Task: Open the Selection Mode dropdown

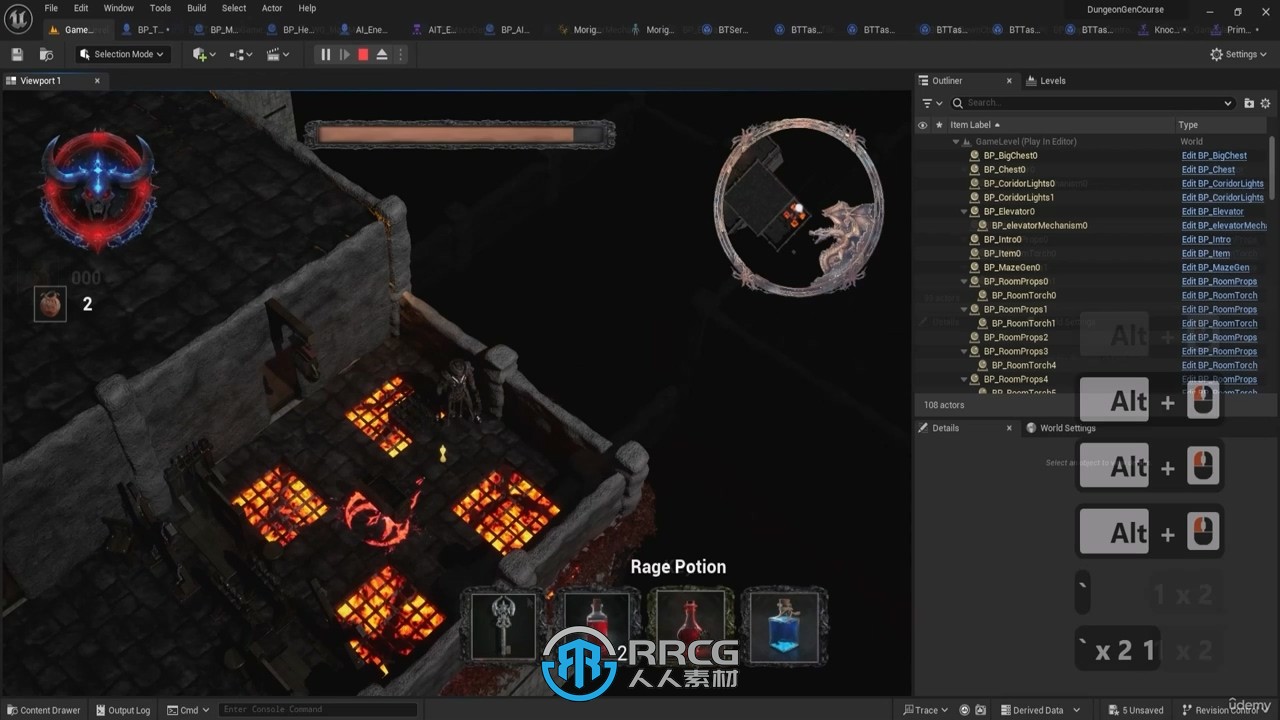Action: [x=122, y=54]
